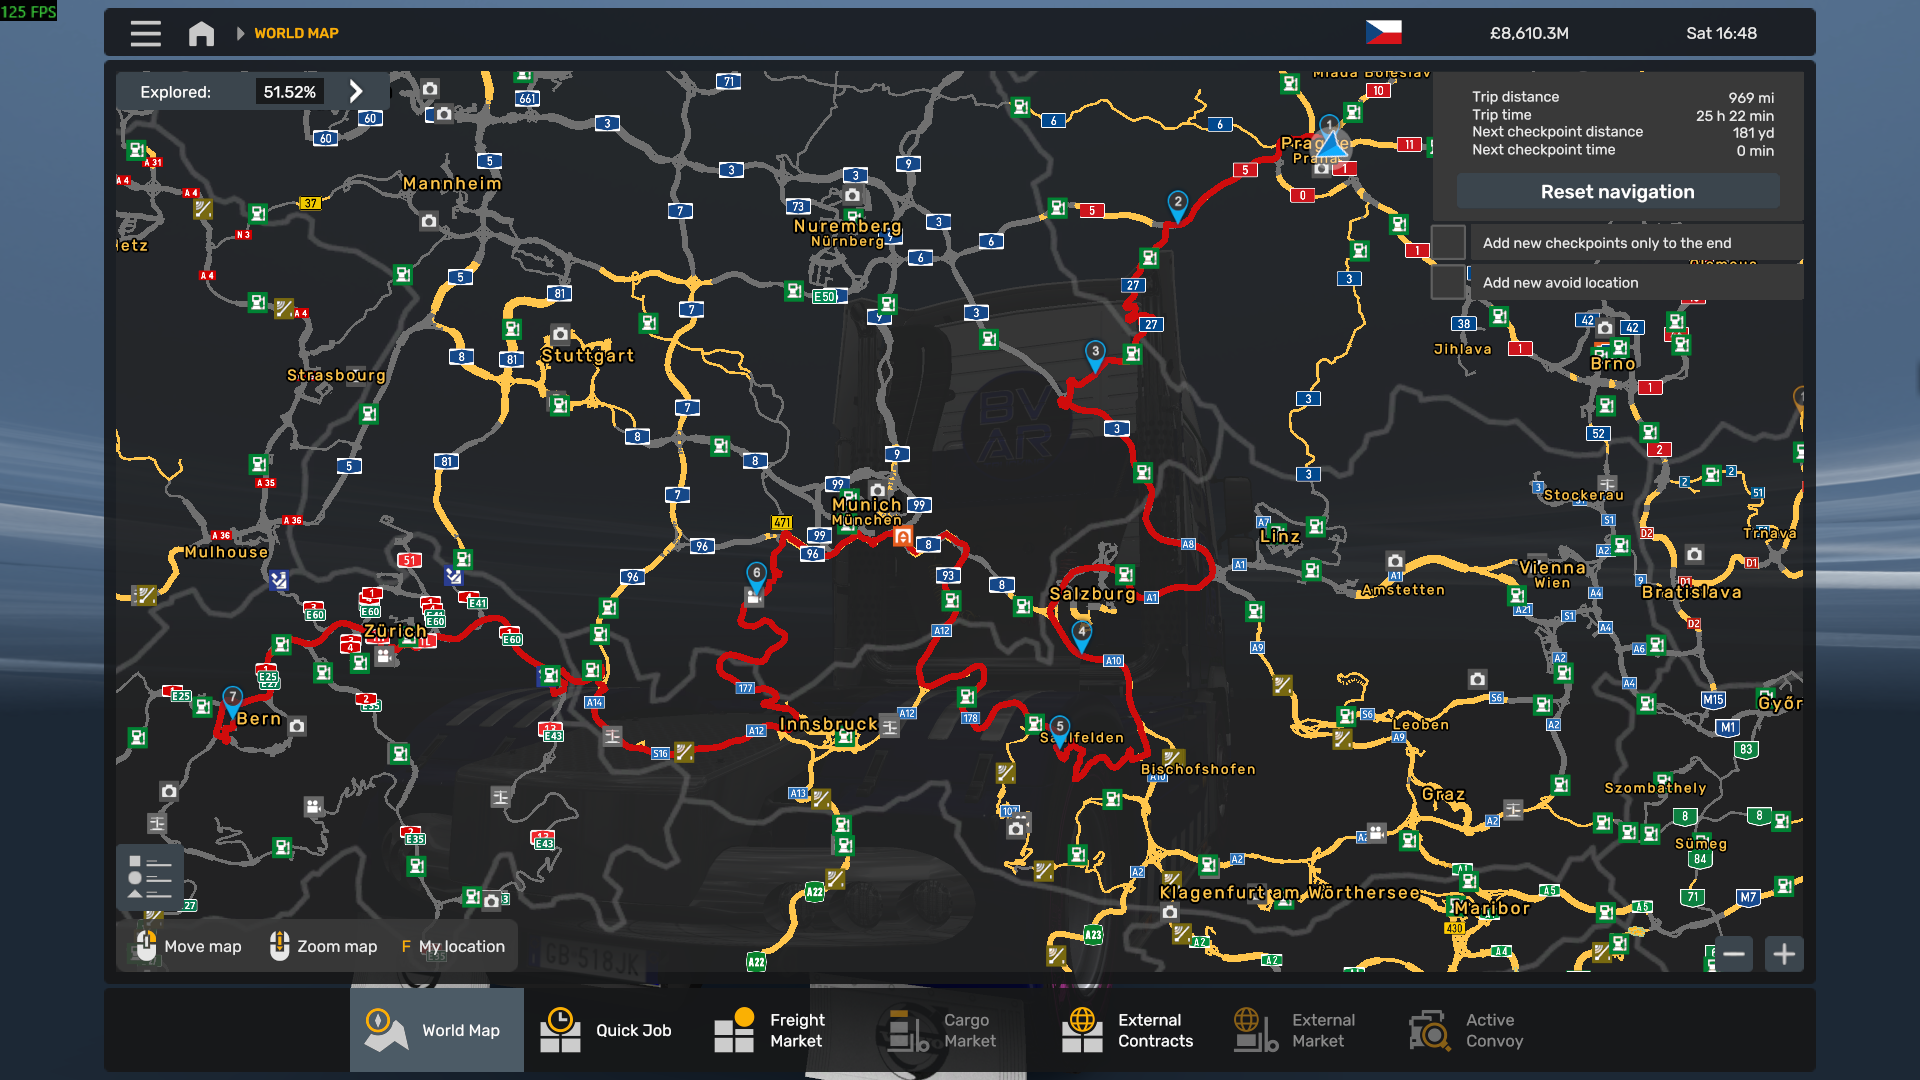Zoom in the map with plus button

(1784, 954)
